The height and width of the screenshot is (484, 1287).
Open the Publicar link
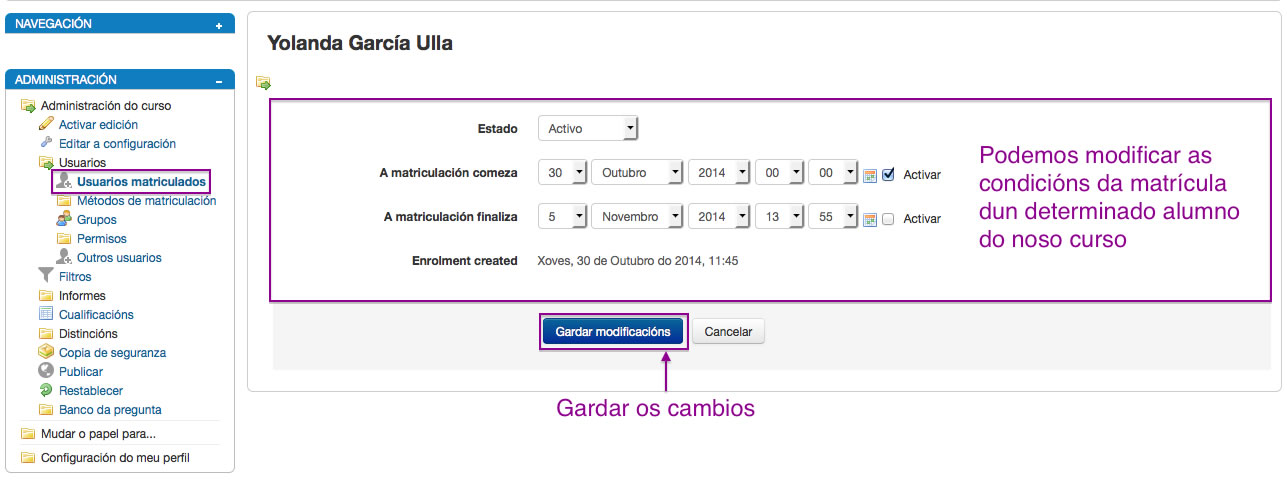tap(81, 372)
